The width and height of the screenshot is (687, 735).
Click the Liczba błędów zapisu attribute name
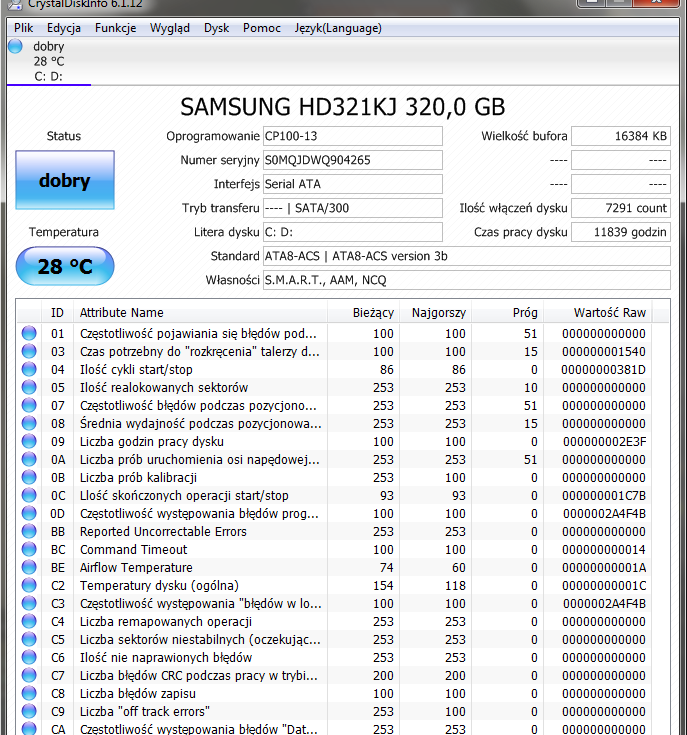point(138,694)
